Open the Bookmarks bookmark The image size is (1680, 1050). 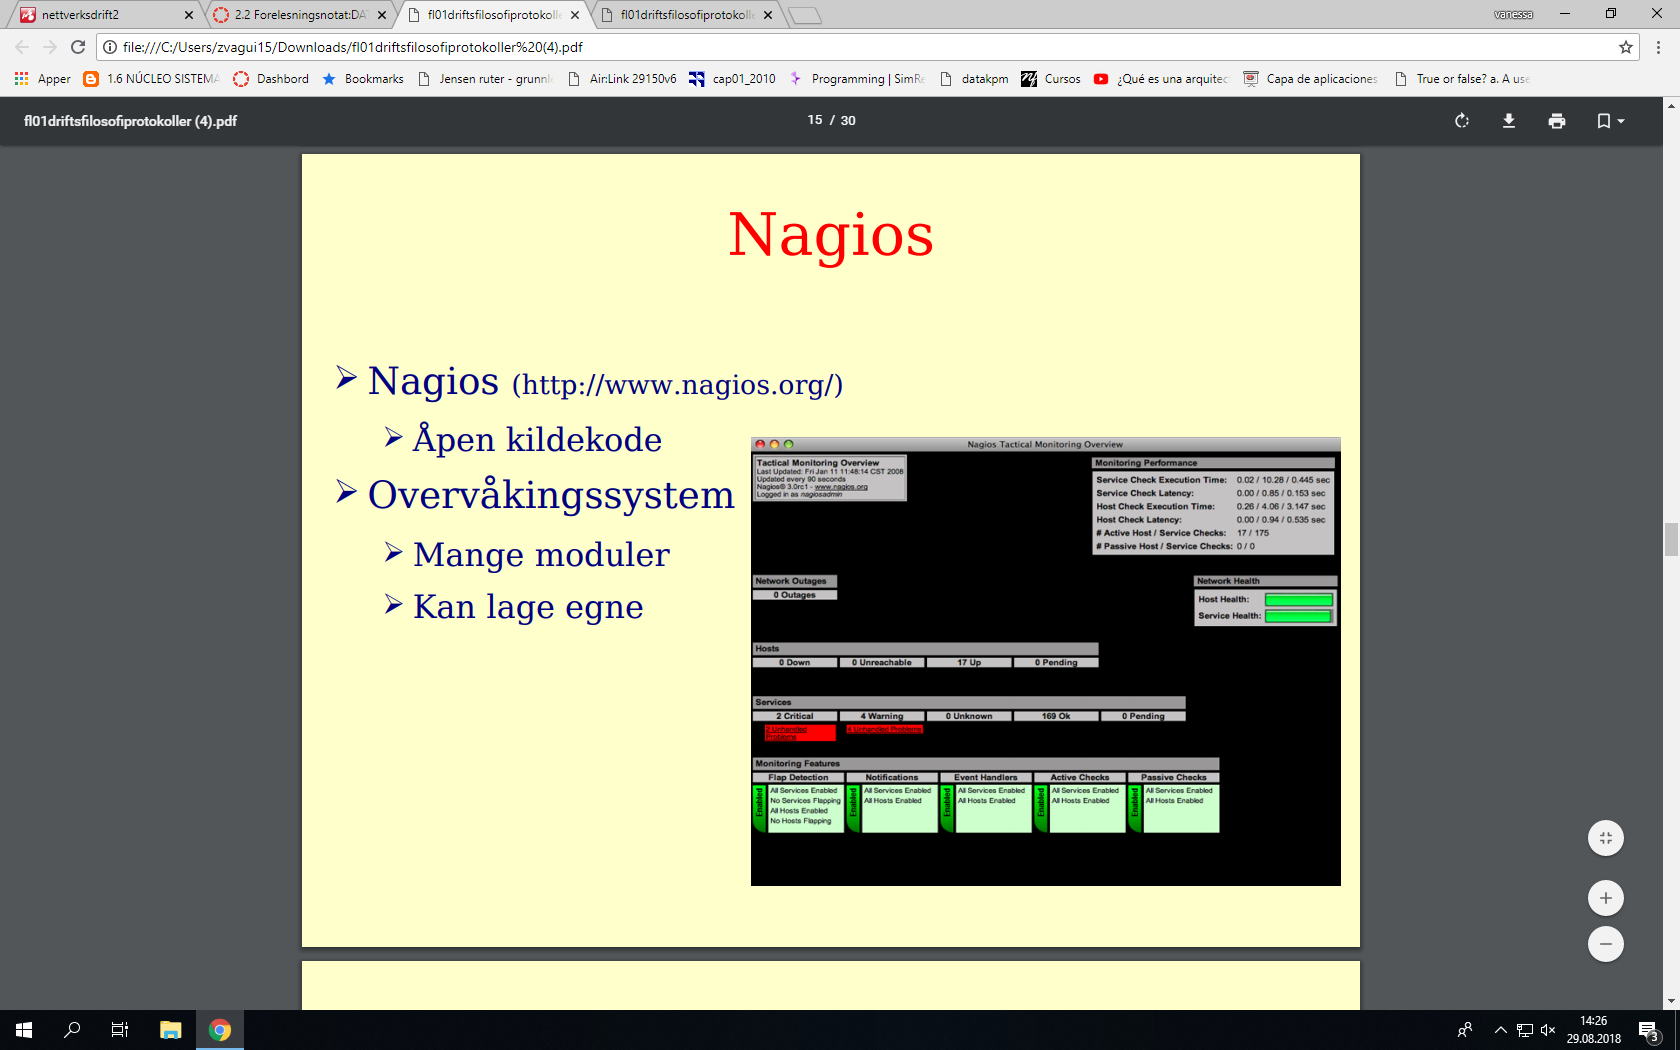point(363,79)
